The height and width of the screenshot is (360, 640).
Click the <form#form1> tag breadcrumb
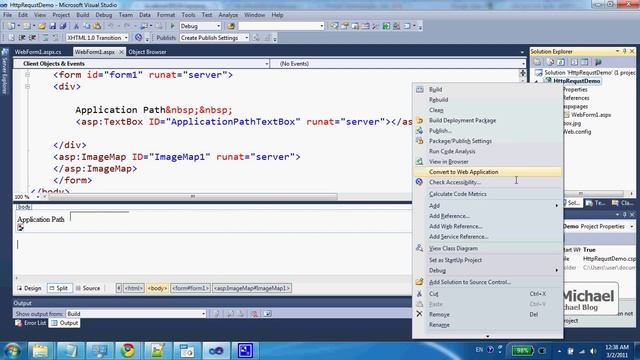[190, 288]
